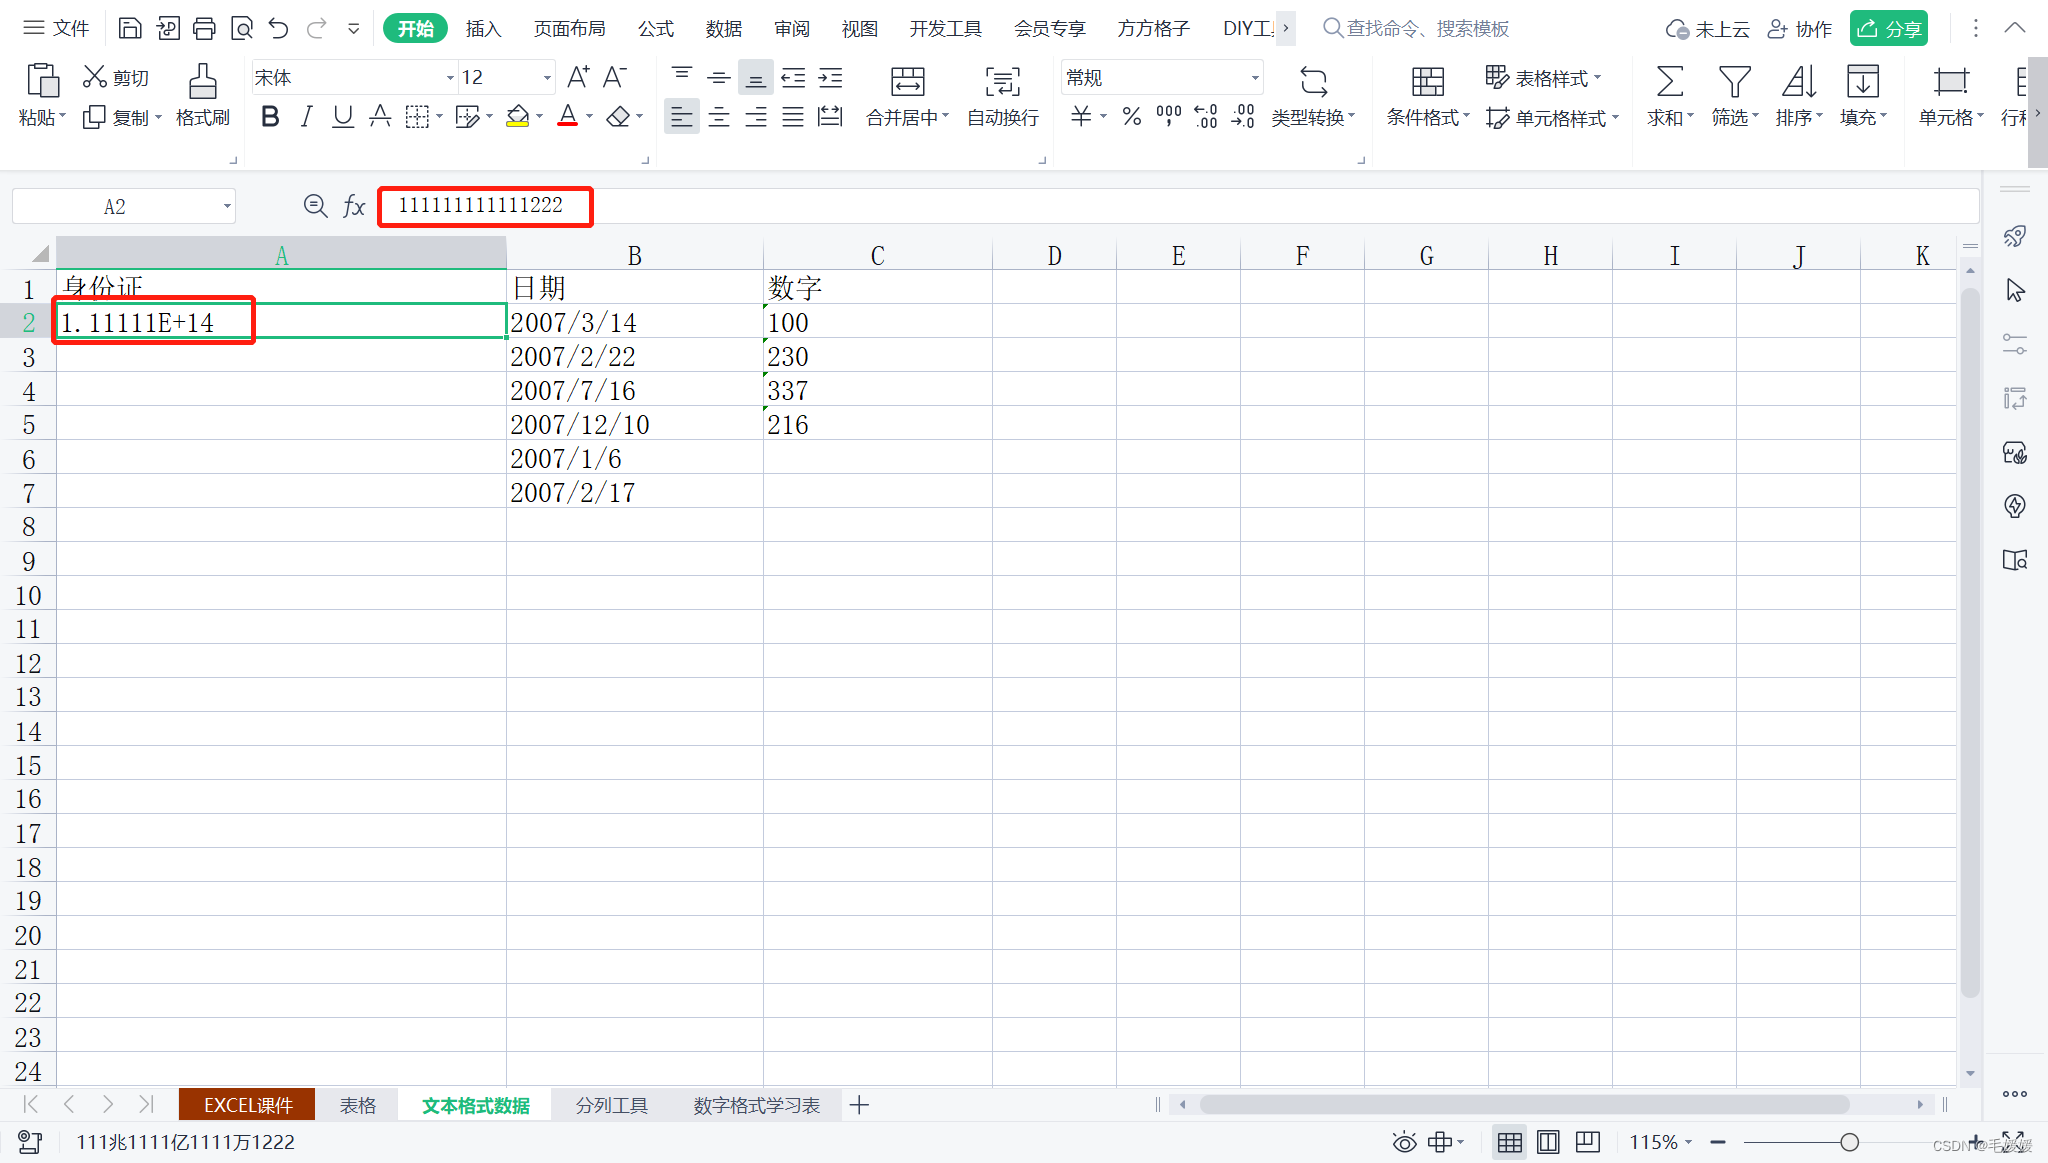Click the Undo arrow icon
The image size is (2048, 1163).
pos(279,28)
